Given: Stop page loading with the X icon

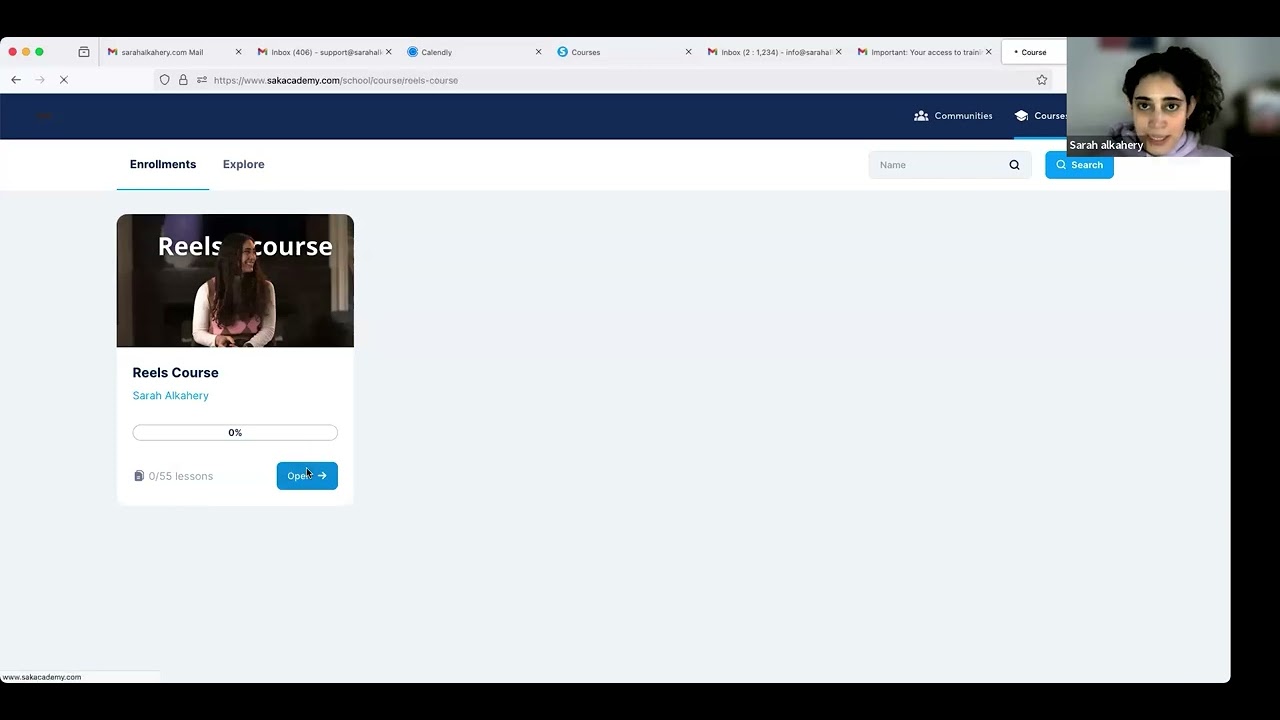Looking at the screenshot, I should [63, 80].
